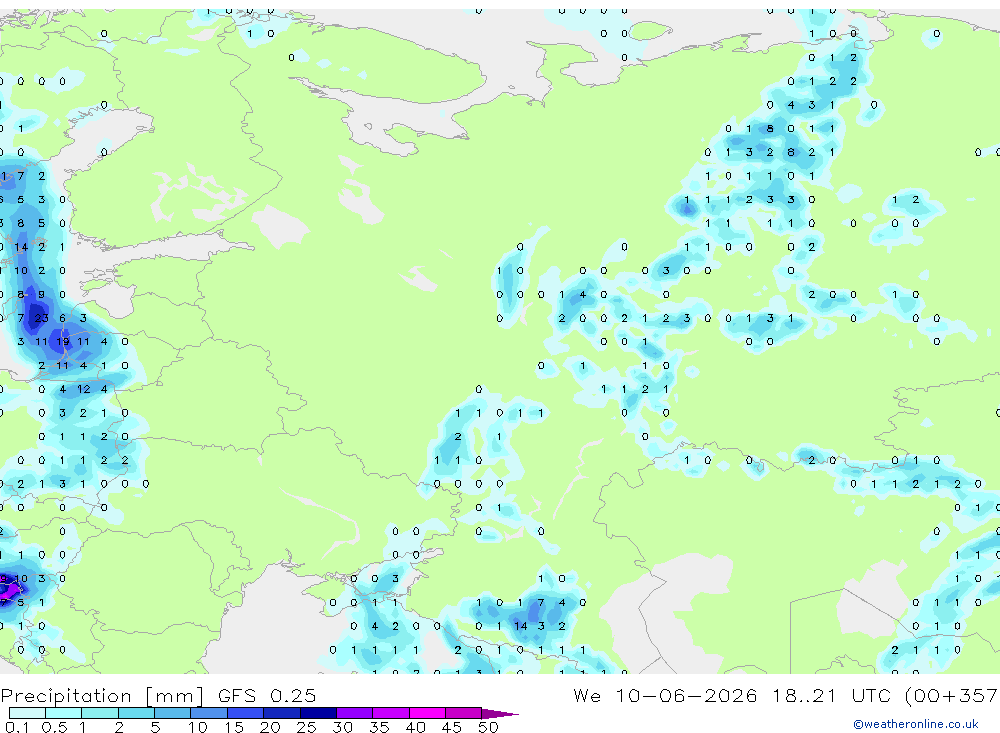Click the 45–50 mm legend swatch

pos(464,713)
